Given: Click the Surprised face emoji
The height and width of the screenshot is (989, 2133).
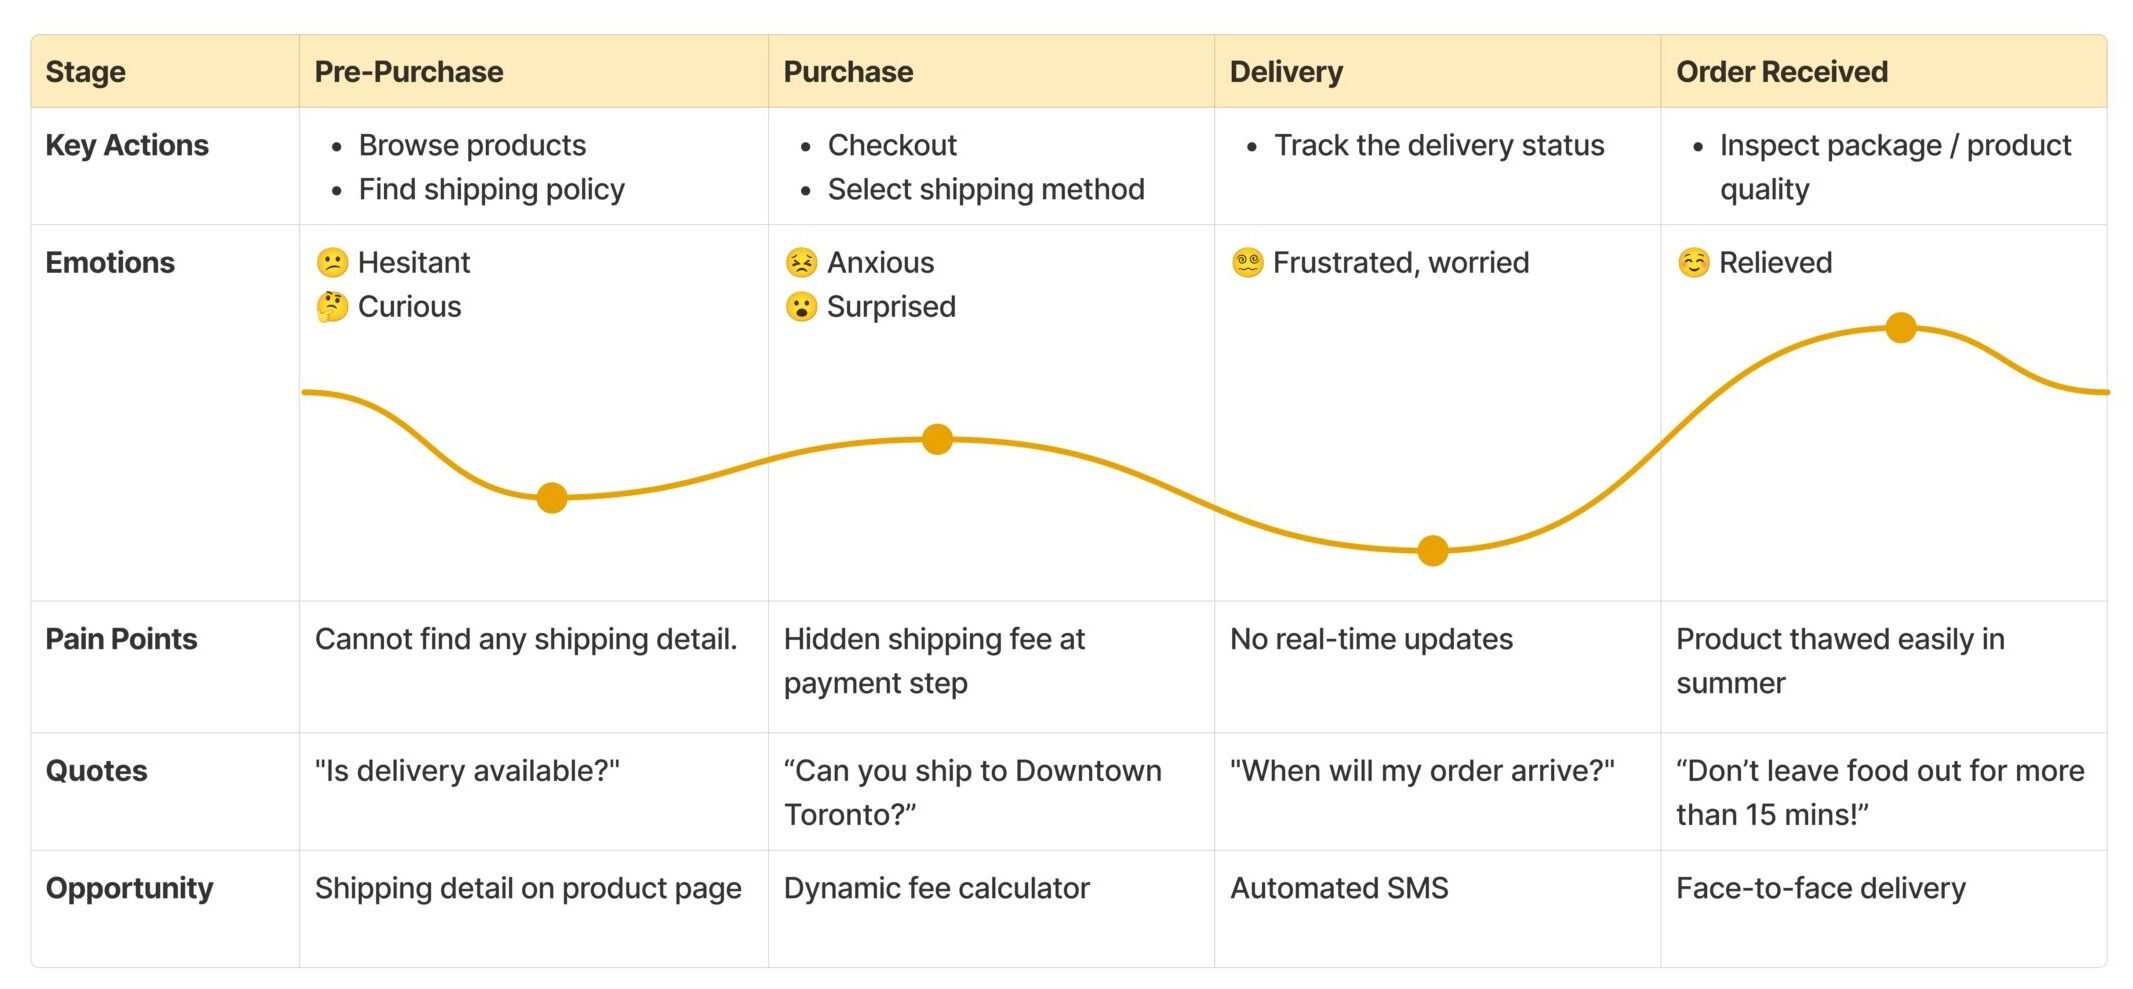Looking at the screenshot, I should (801, 307).
